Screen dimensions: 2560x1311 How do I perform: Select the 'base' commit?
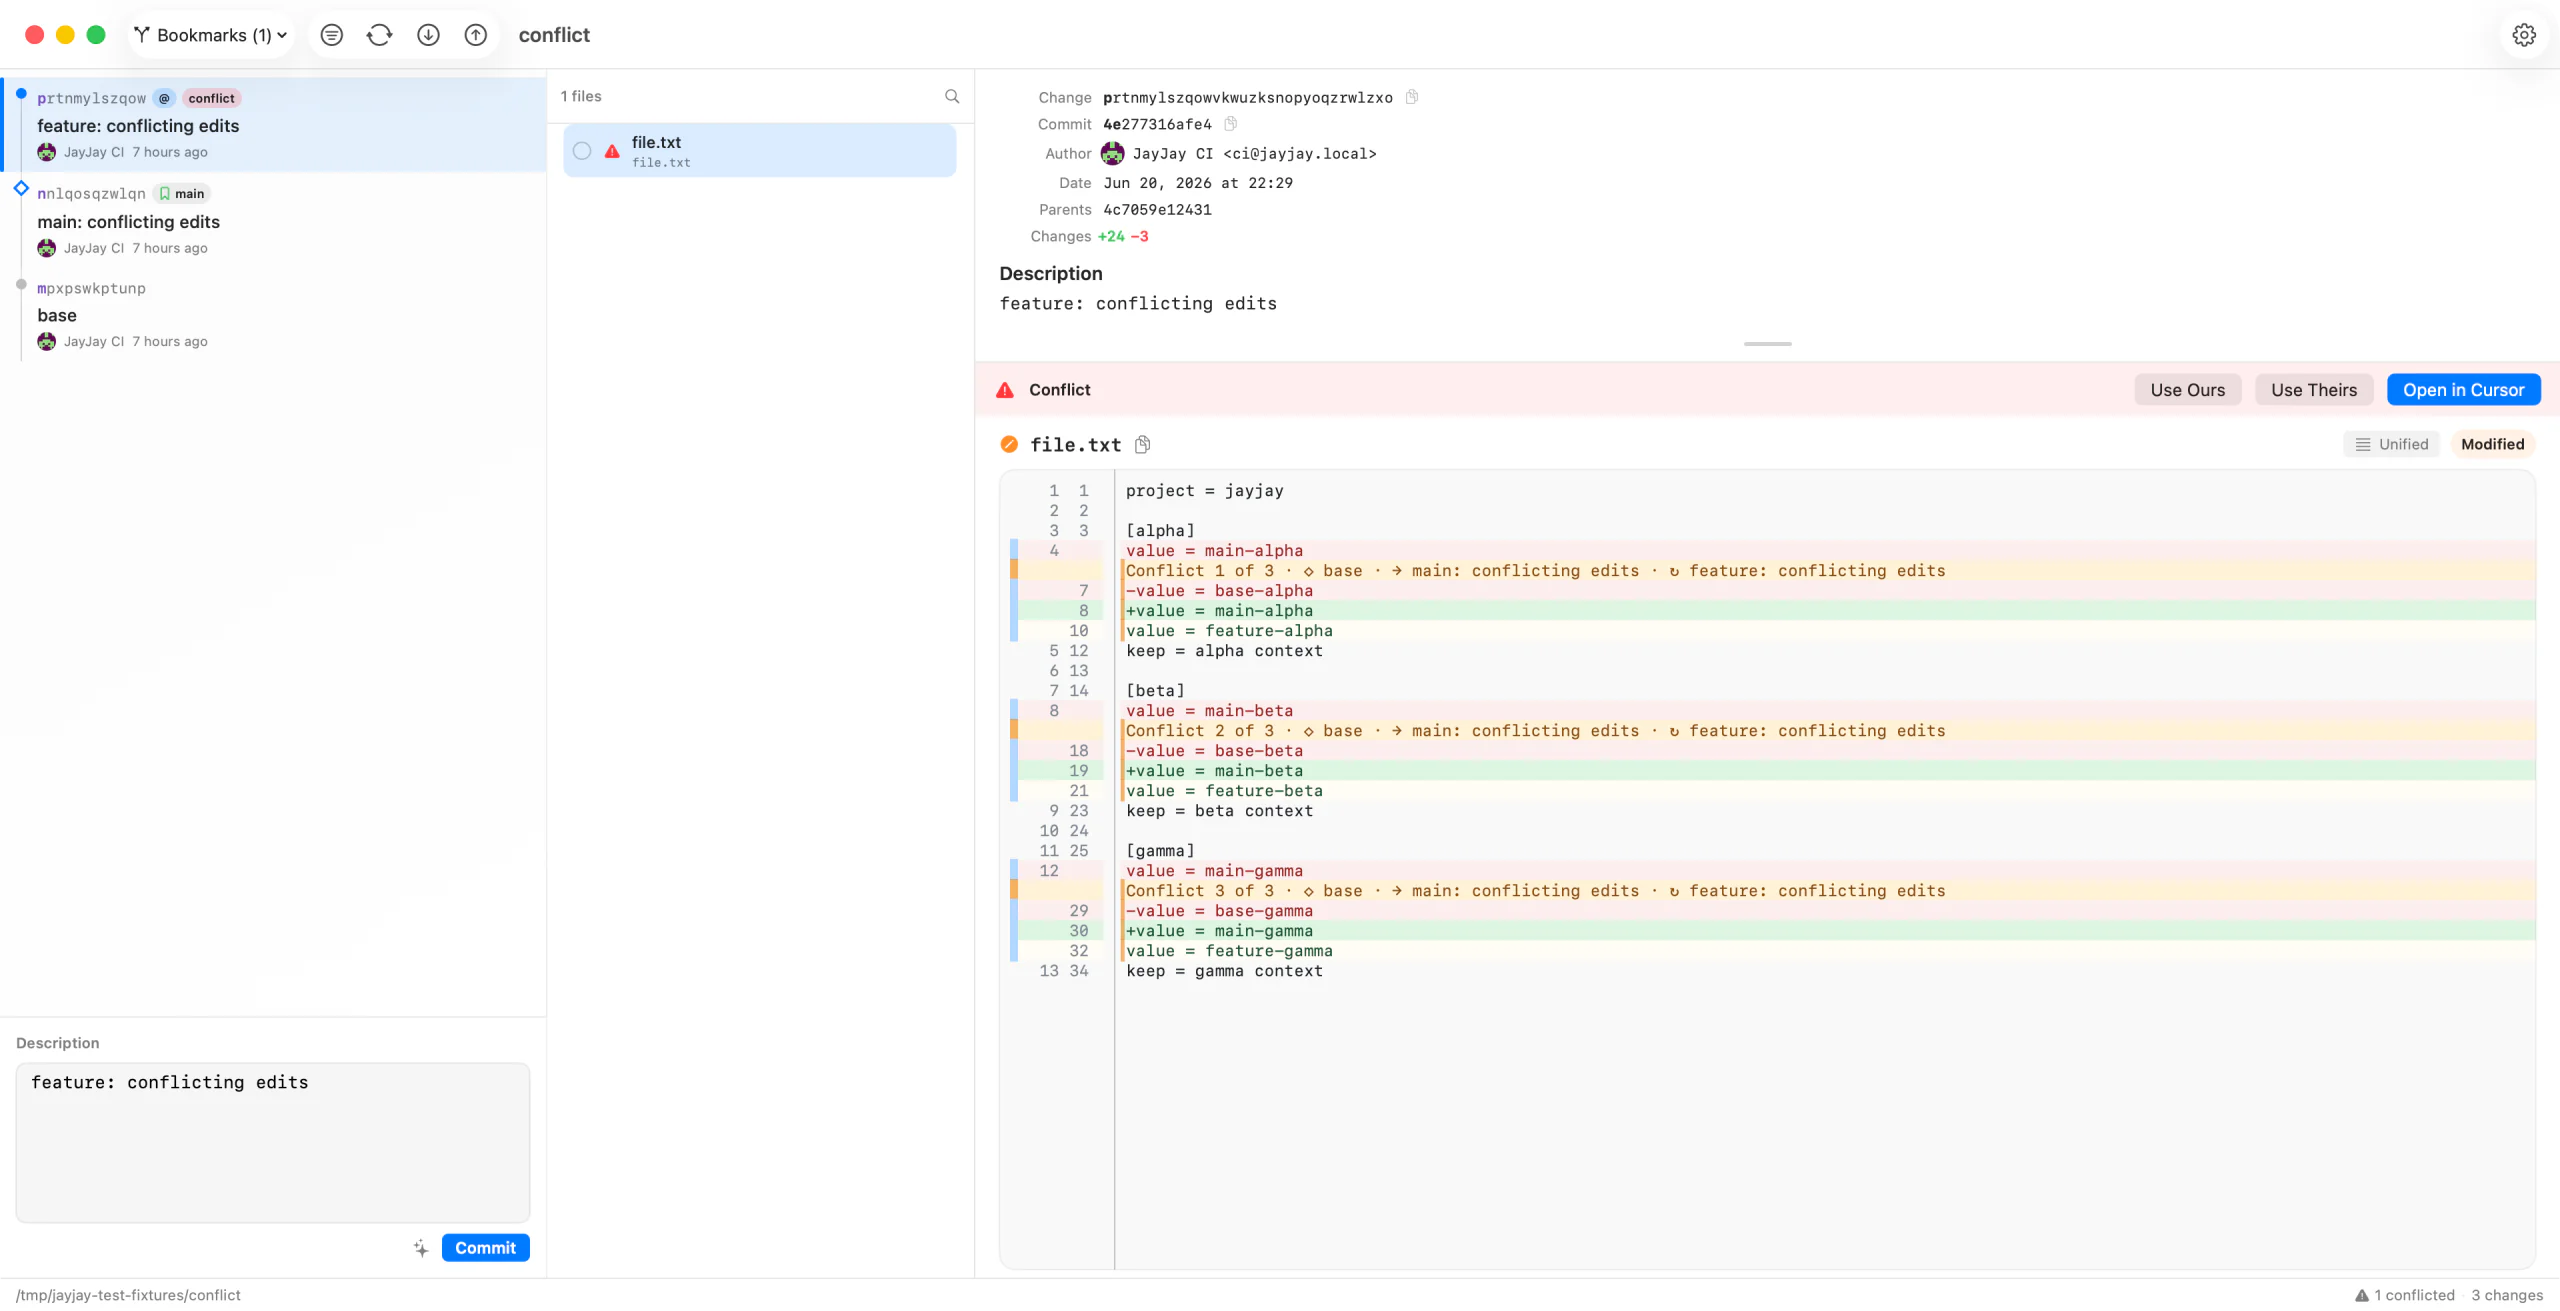(x=274, y=314)
